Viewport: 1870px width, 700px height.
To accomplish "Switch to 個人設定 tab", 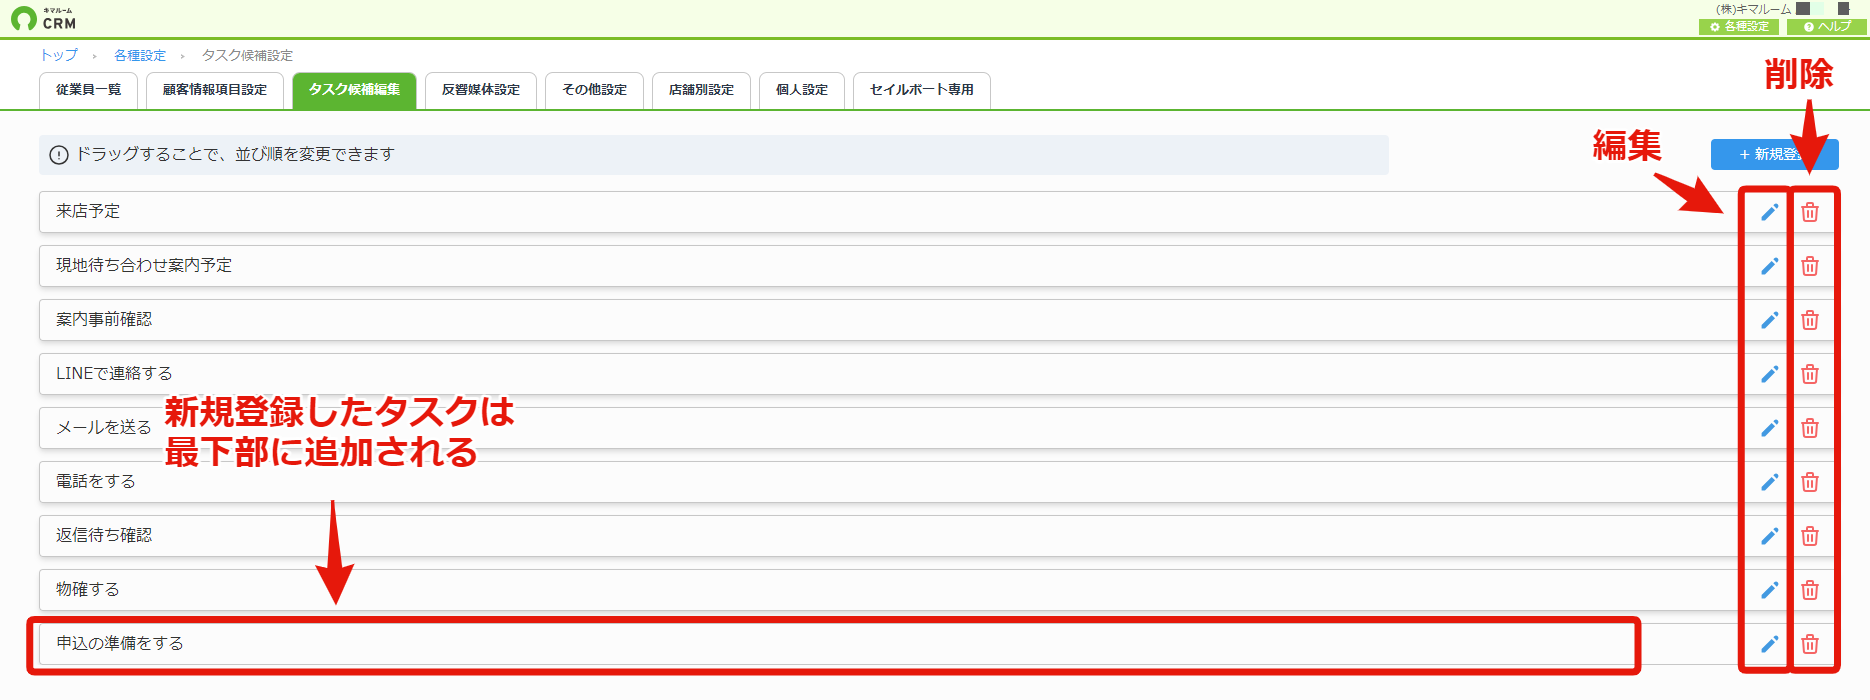I will click(x=802, y=90).
